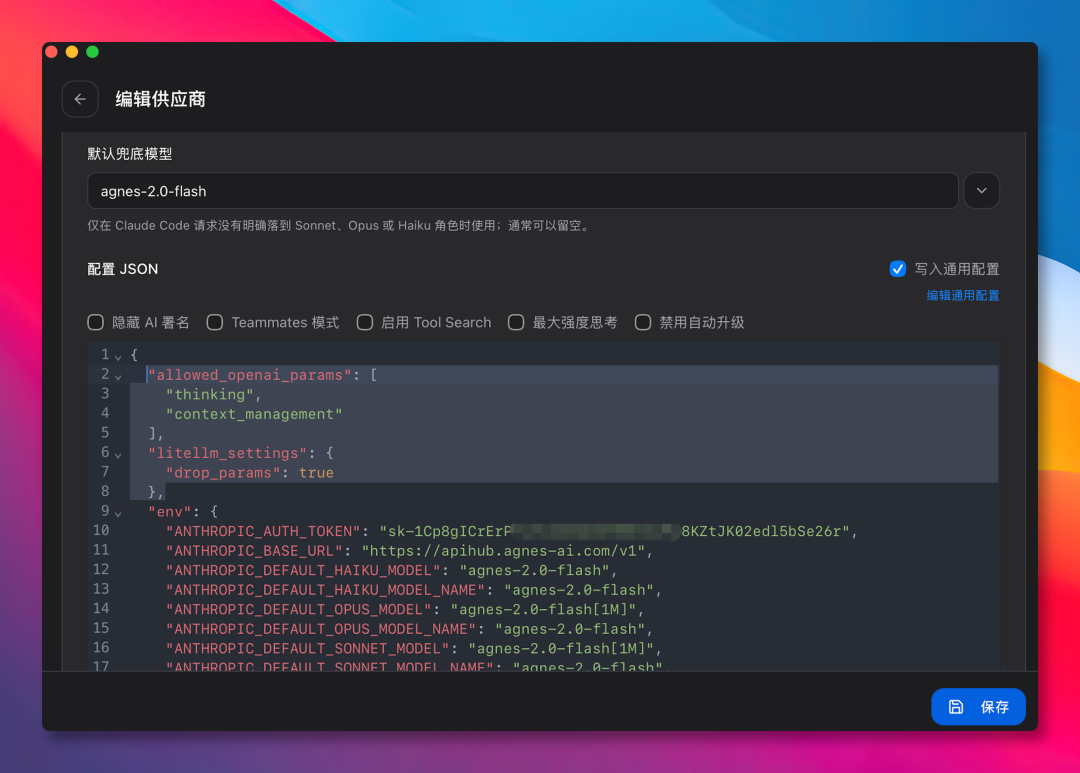The height and width of the screenshot is (773, 1080).
Task: Click the agnes-2.0-flash model input field
Action: (x=523, y=191)
